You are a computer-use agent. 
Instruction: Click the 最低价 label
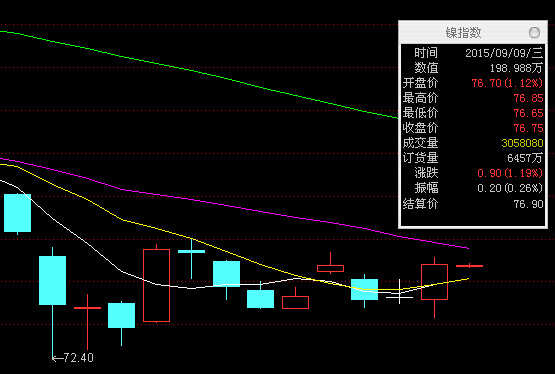point(420,113)
